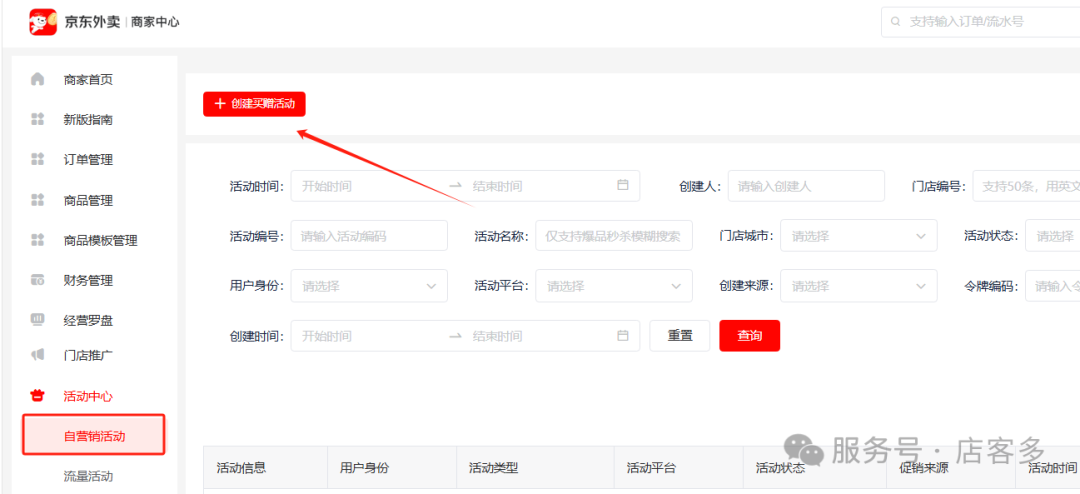
Task: Click the 重置 button
Action: 680,336
